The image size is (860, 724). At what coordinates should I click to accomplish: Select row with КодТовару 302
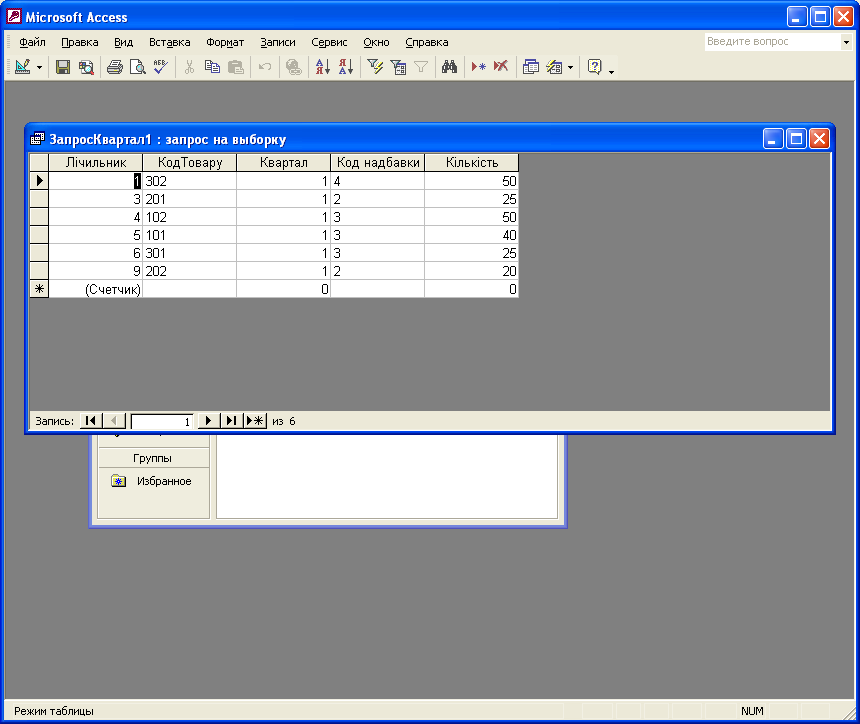[39, 180]
